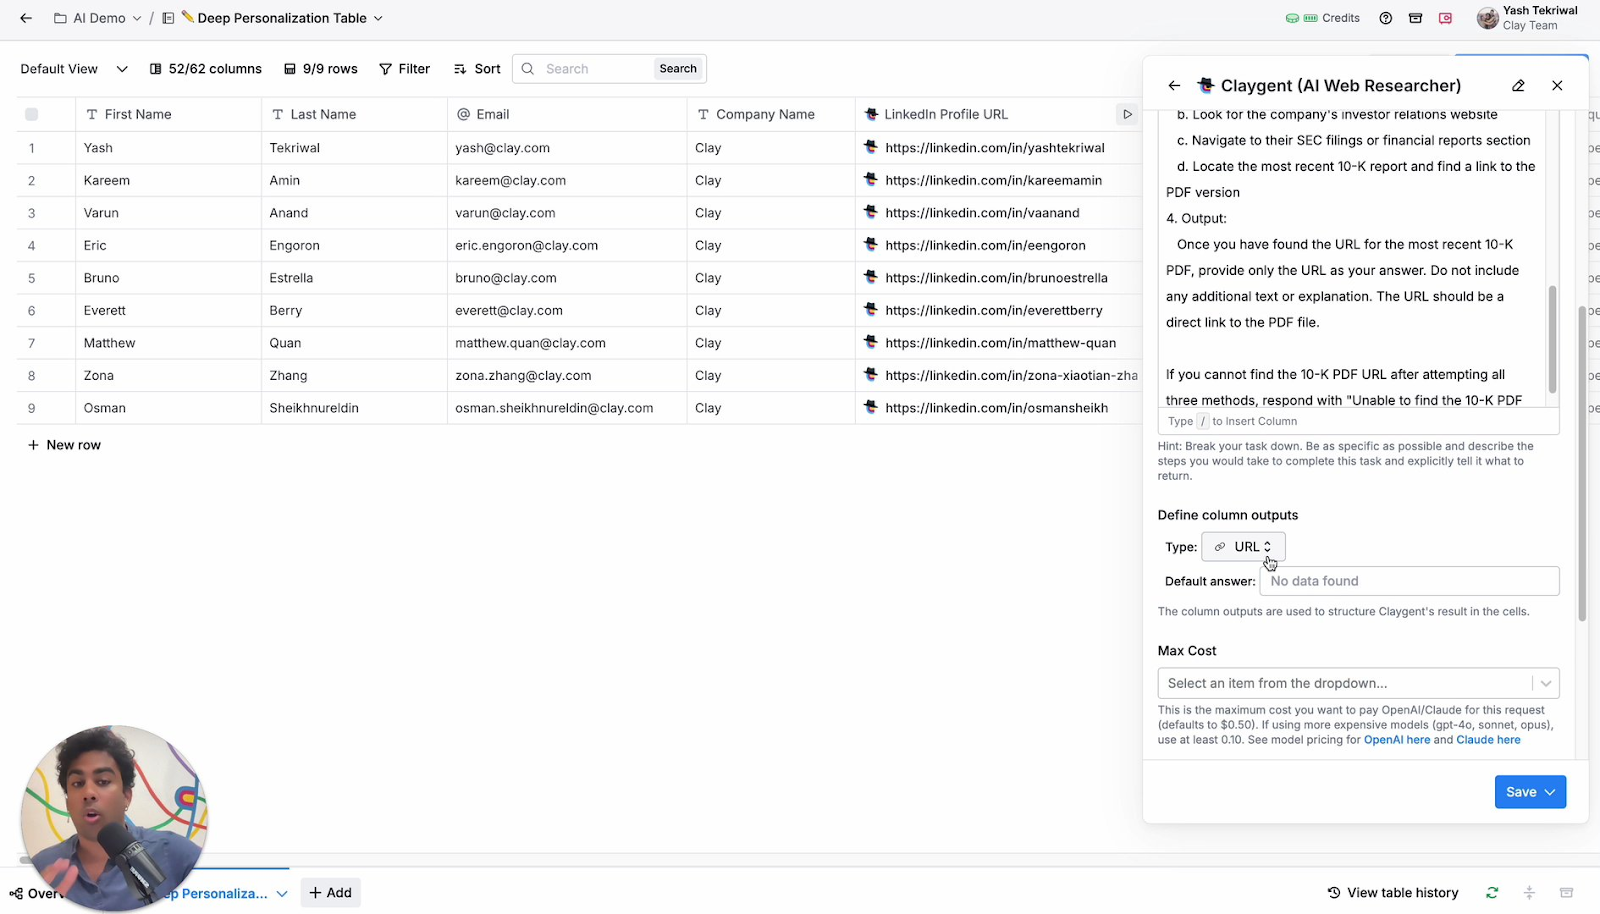Screen dimensions: 1600x914
Task: Expand the Save button arrow options
Action: click(1551, 792)
